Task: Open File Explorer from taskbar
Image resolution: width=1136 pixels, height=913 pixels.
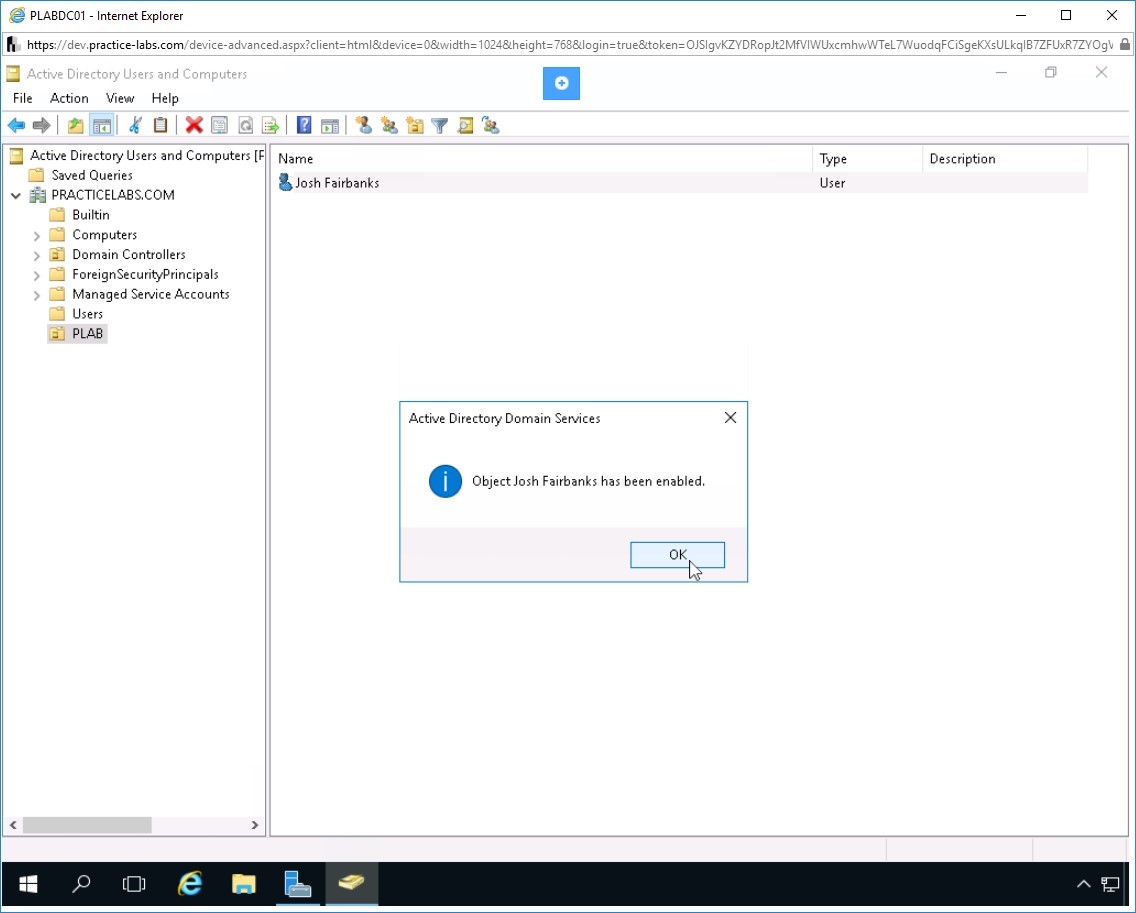Action: click(243, 883)
